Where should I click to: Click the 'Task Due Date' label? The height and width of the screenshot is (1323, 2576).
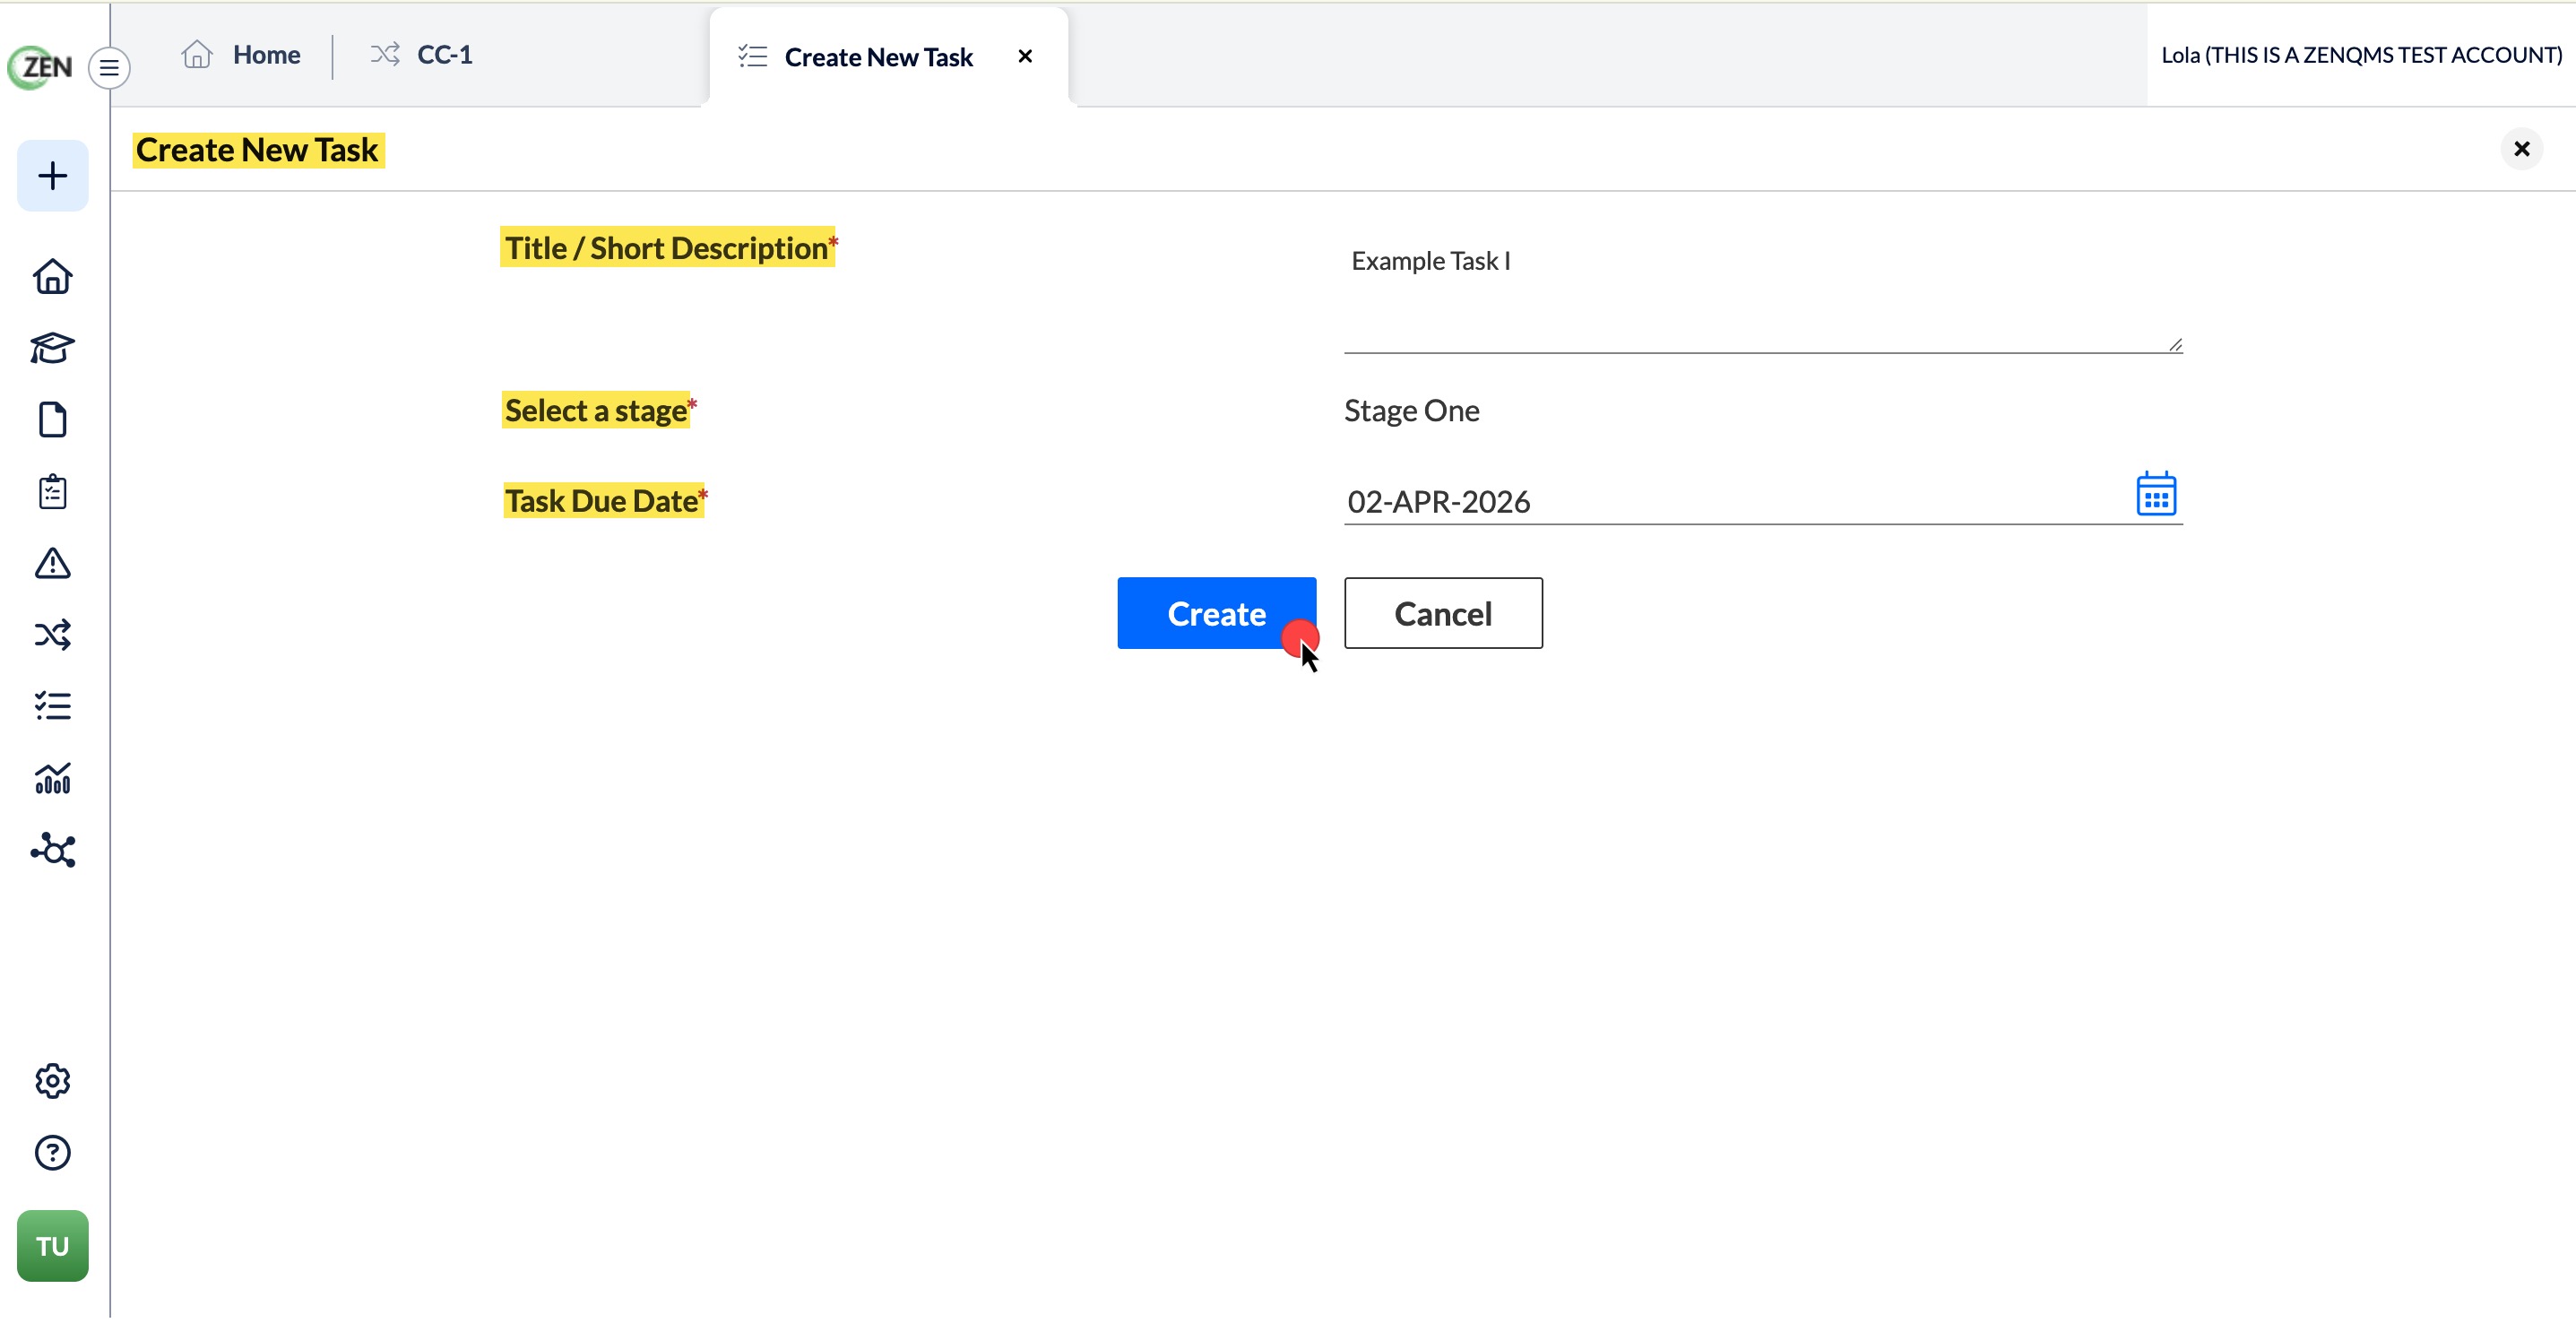click(x=604, y=501)
